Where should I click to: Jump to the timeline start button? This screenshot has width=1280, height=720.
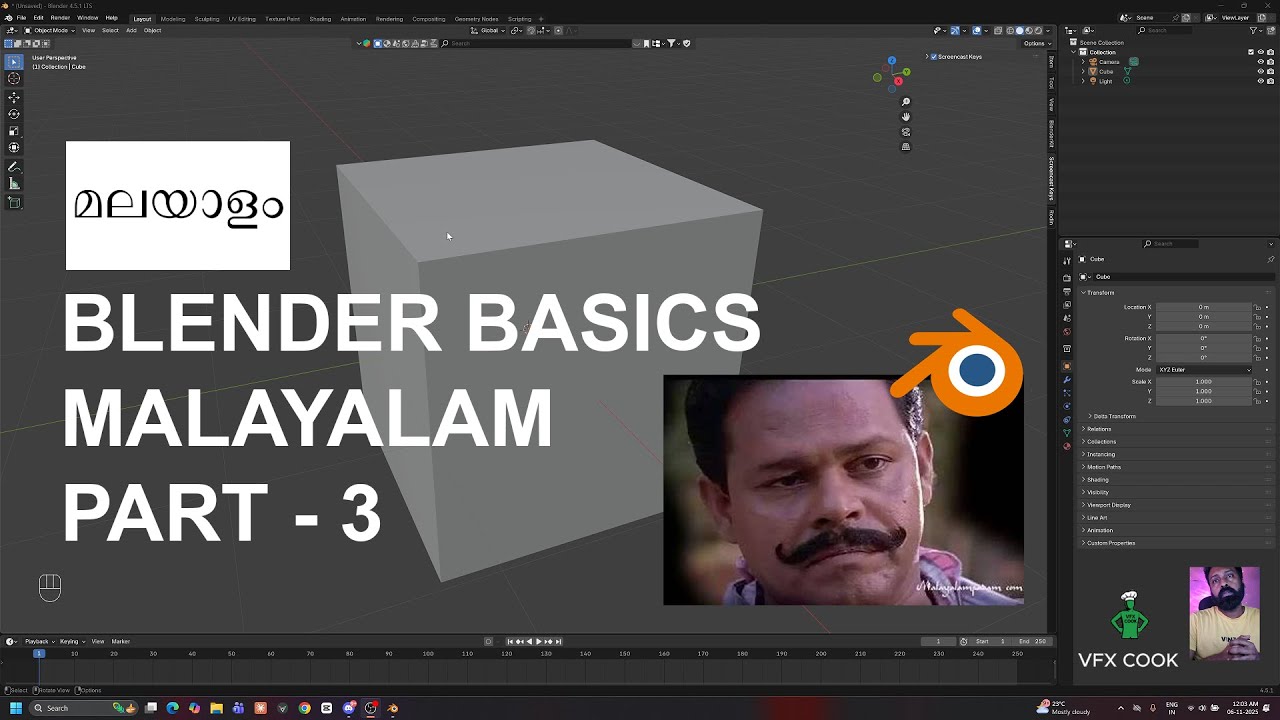point(510,641)
